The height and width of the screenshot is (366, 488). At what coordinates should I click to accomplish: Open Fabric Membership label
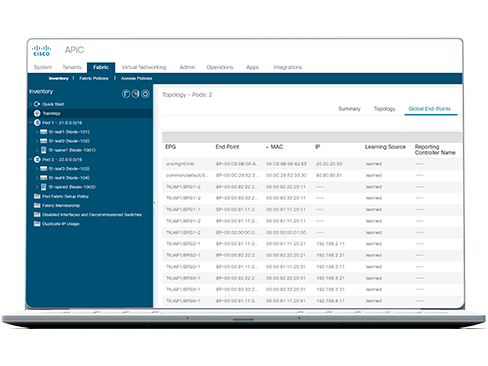61,205
